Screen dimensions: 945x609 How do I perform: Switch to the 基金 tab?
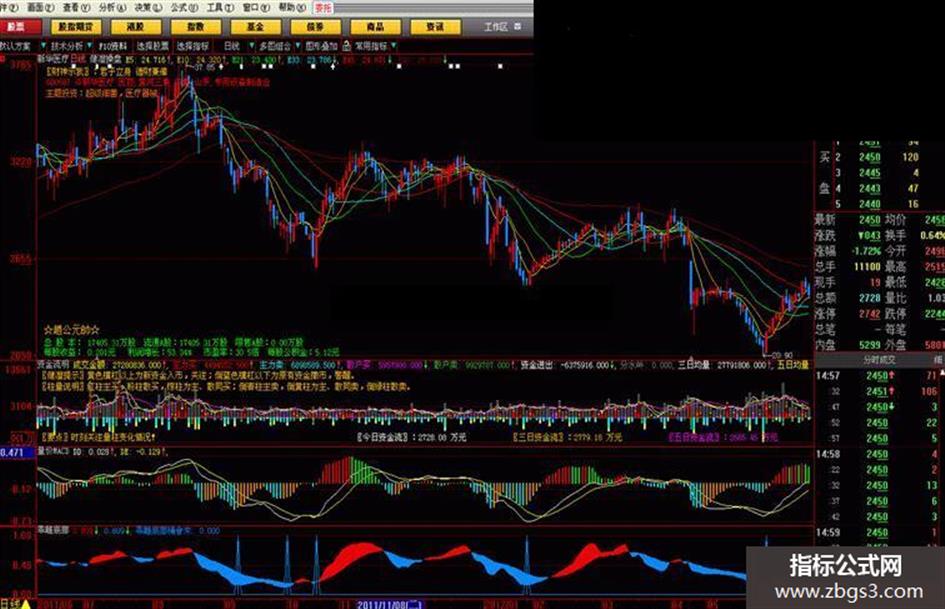pyautogui.click(x=256, y=27)
